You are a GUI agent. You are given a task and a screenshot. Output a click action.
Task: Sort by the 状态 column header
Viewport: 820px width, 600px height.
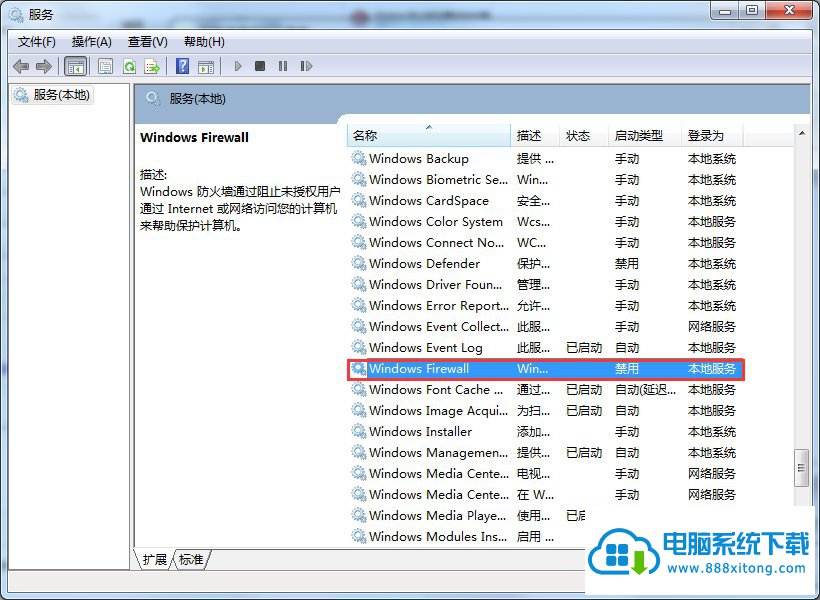[584, 135]
